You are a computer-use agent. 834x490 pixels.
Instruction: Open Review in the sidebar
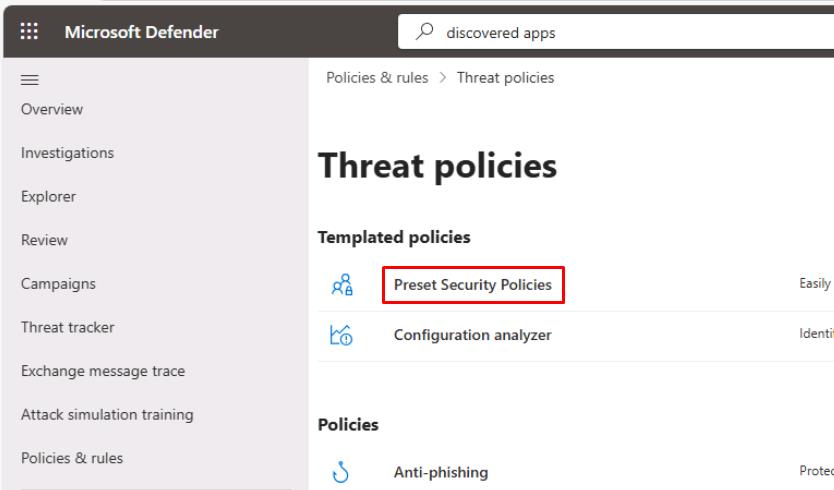click(44, 240)
